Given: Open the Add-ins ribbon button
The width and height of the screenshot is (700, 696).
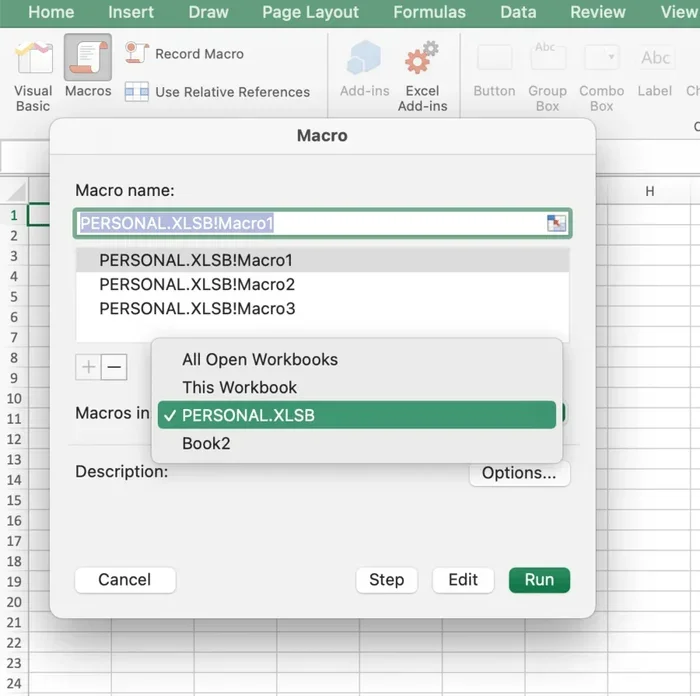Looking at the screenshot, I should 365,69.
